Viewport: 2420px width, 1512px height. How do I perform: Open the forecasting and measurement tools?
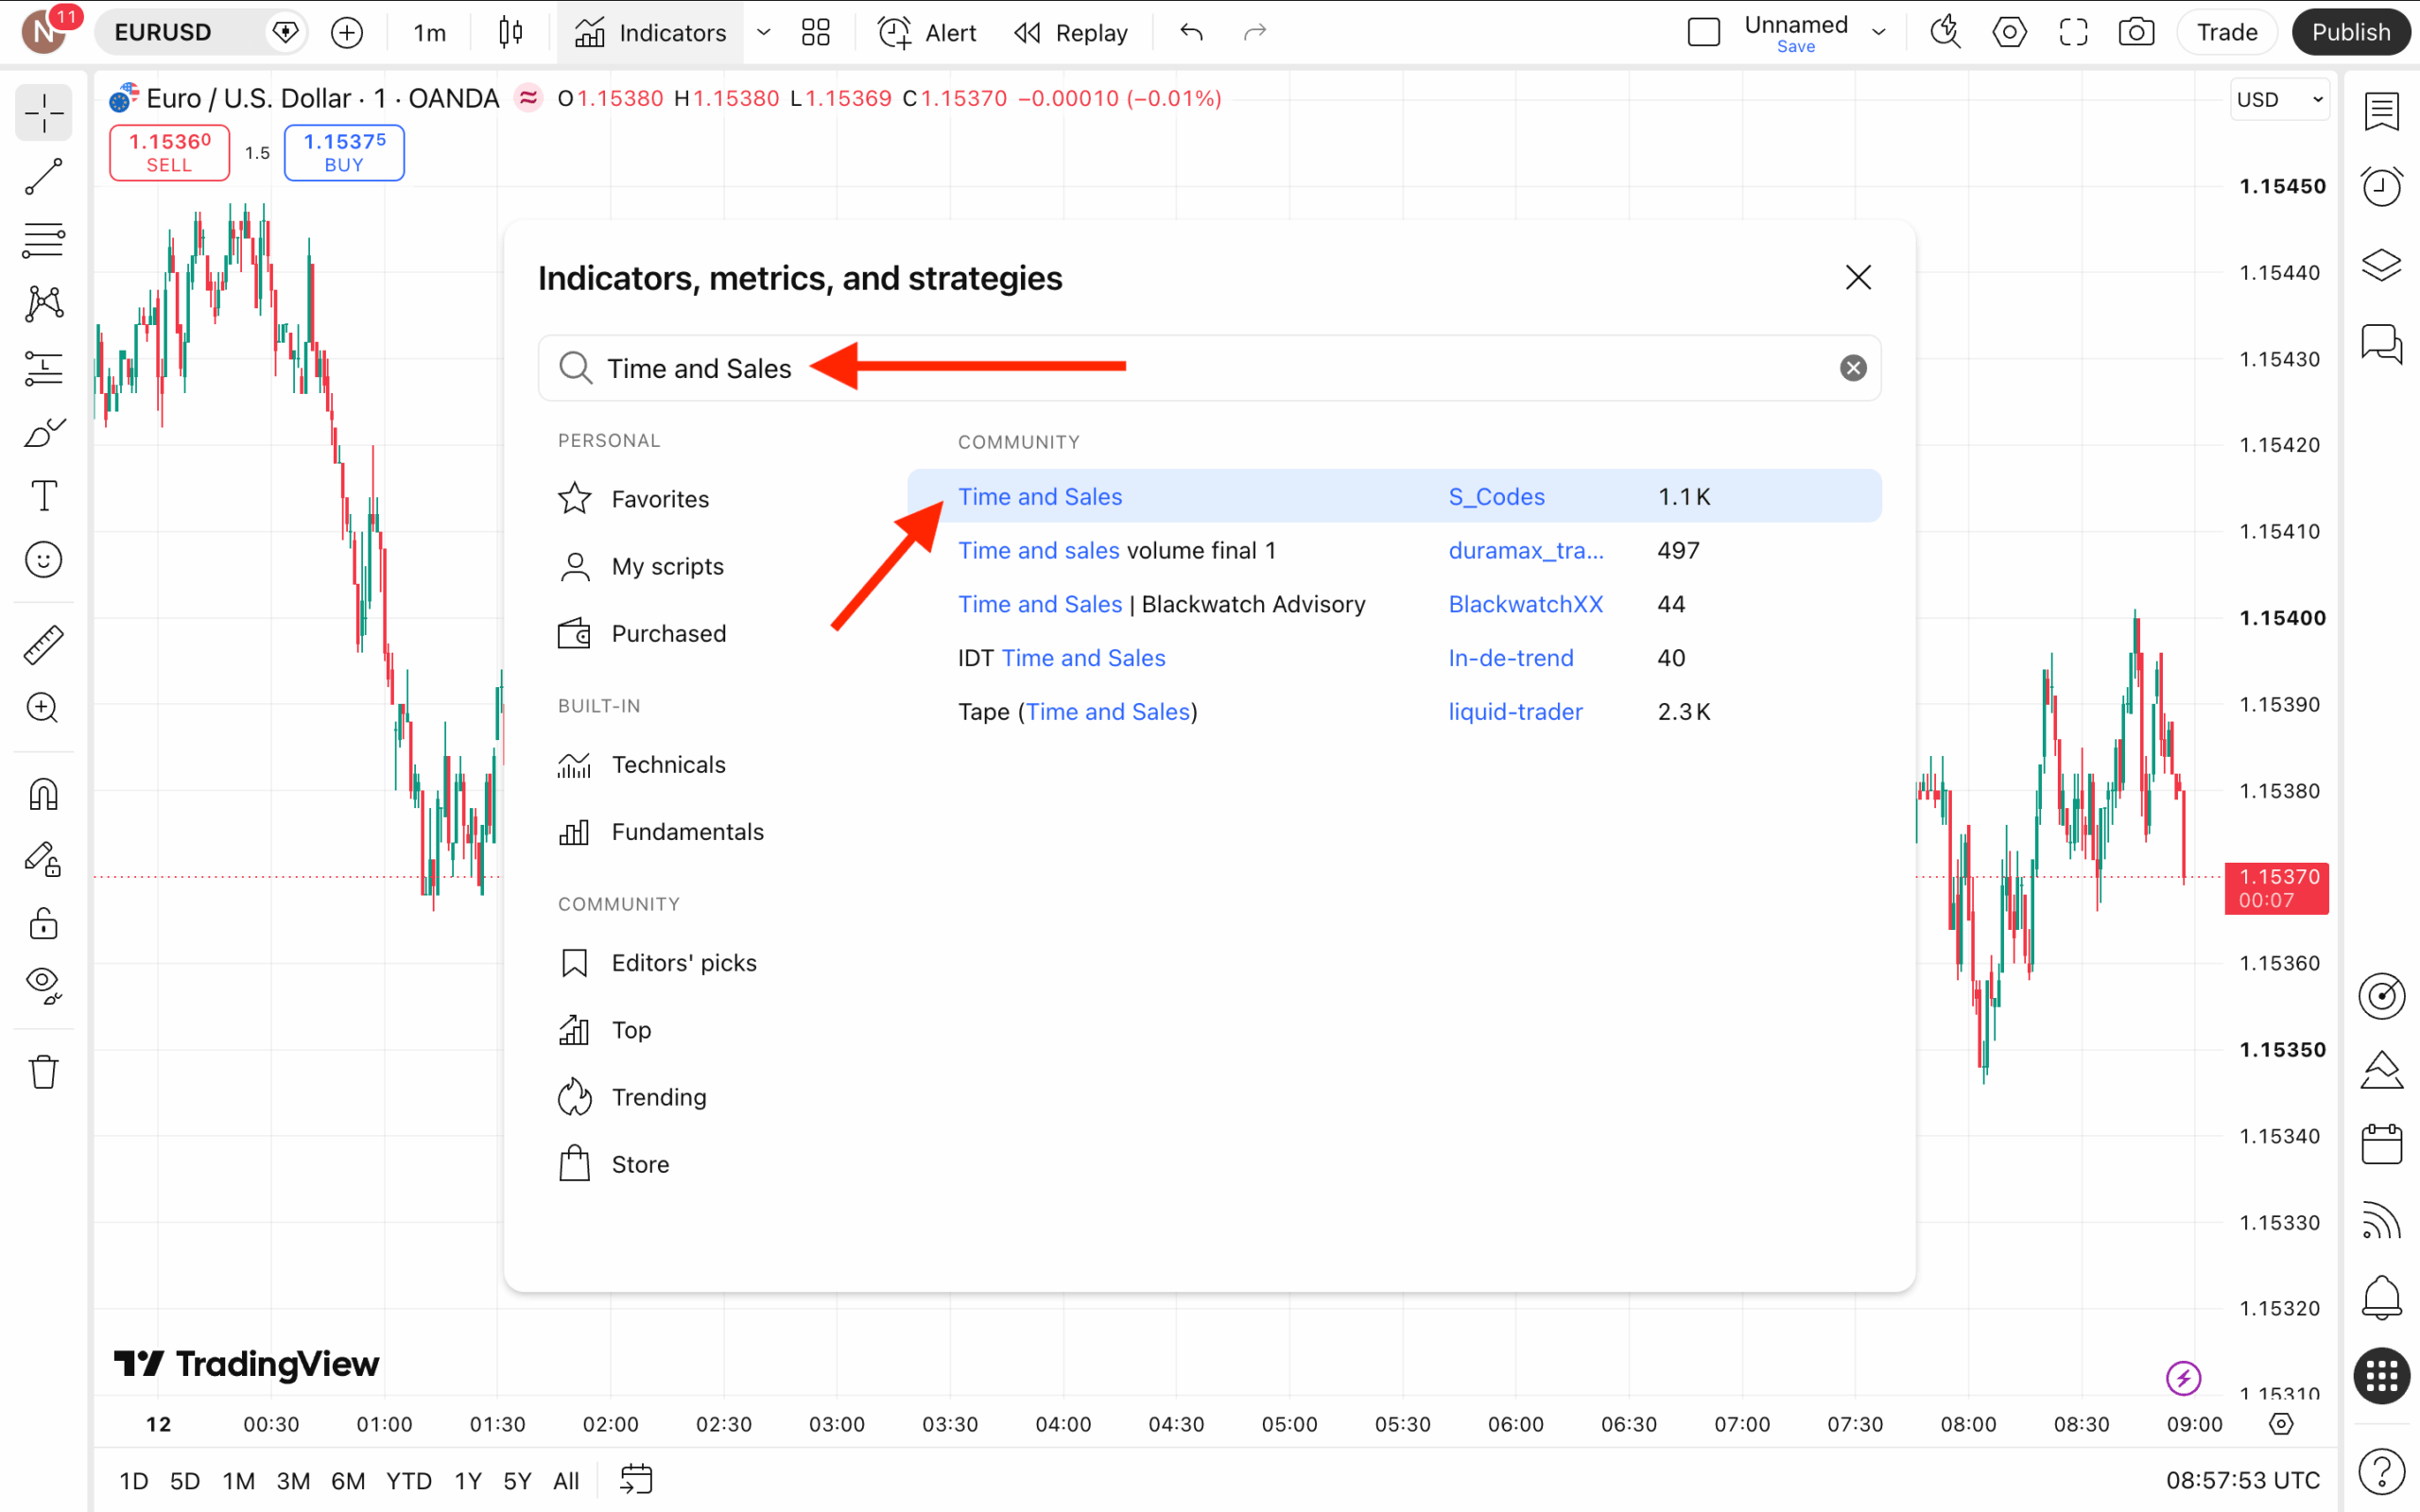(43, 368)
